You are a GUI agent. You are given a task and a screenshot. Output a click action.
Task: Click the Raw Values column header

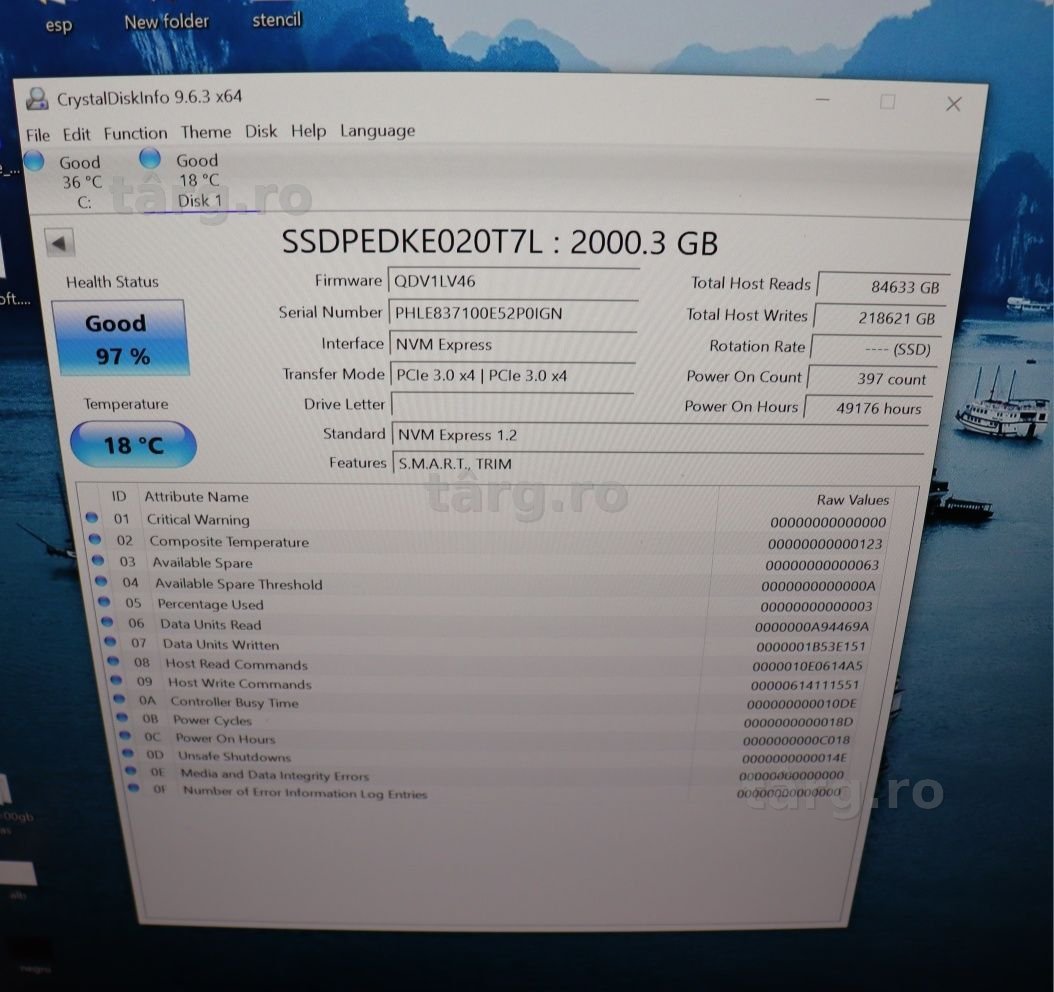[852, 499]
